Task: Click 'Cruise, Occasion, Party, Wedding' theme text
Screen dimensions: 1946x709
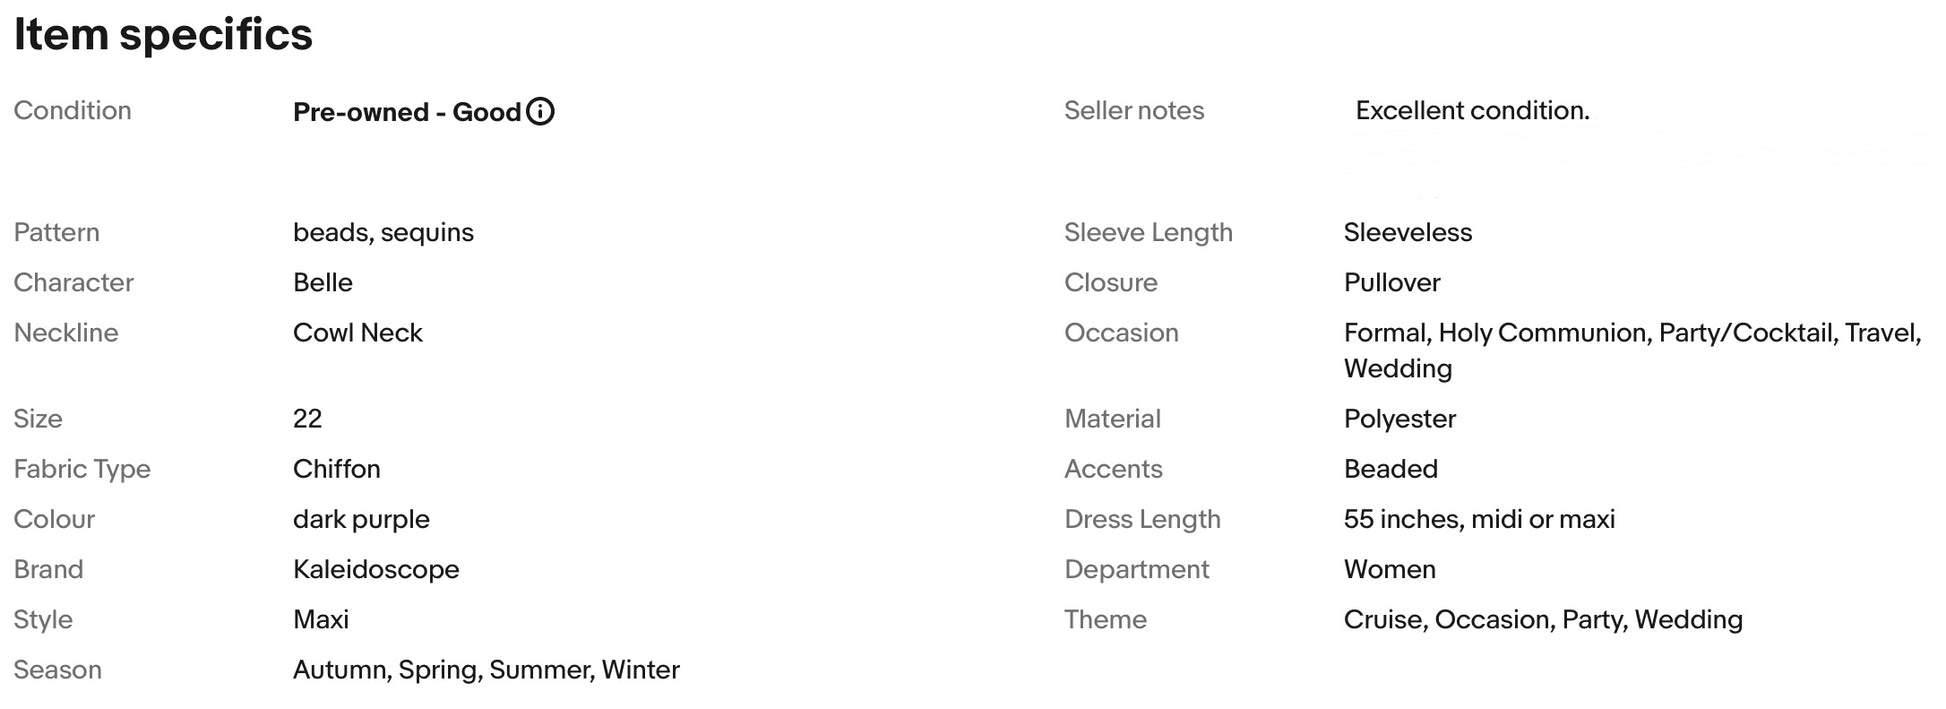Action: pos(1543,619)
